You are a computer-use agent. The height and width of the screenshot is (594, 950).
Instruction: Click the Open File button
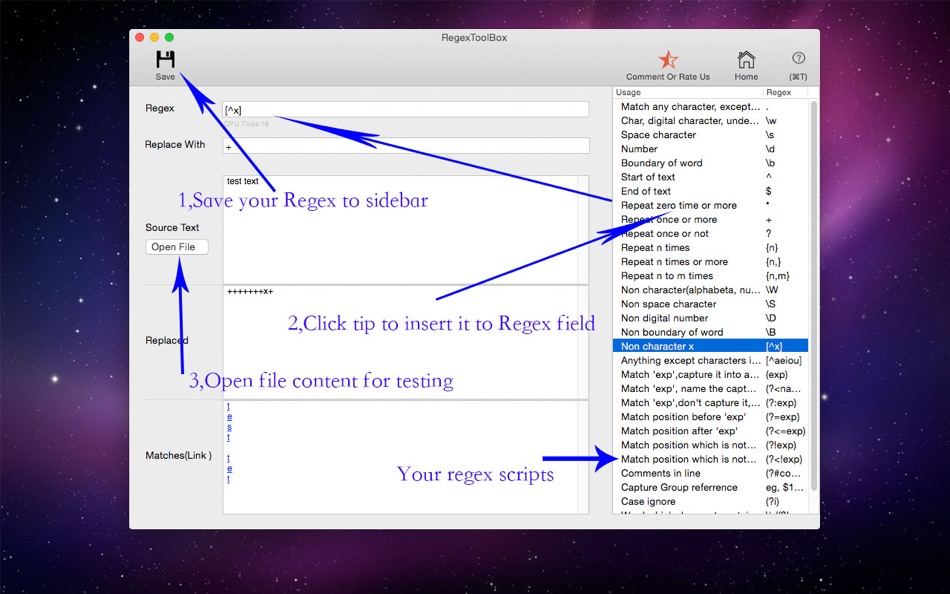tap(177, 247)
